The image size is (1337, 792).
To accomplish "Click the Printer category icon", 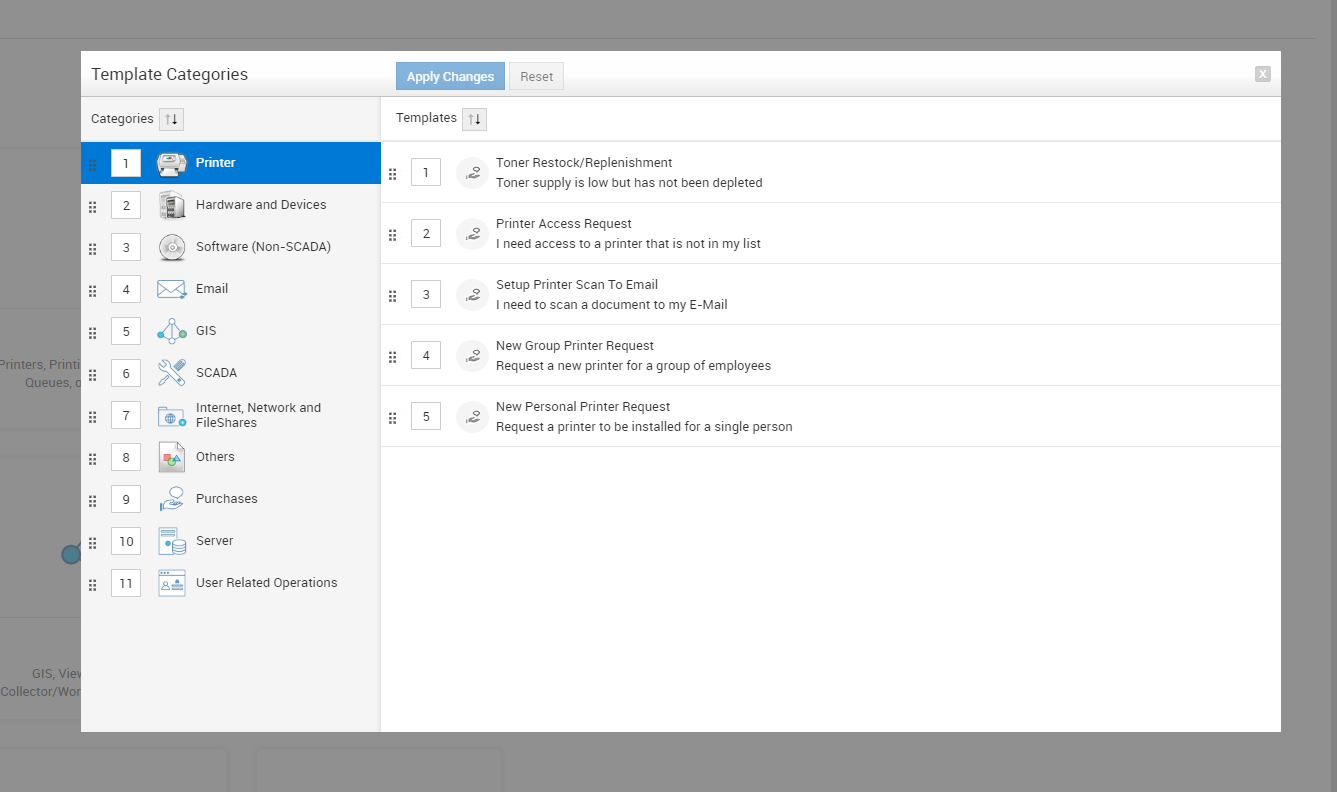I will coord(172,163).
